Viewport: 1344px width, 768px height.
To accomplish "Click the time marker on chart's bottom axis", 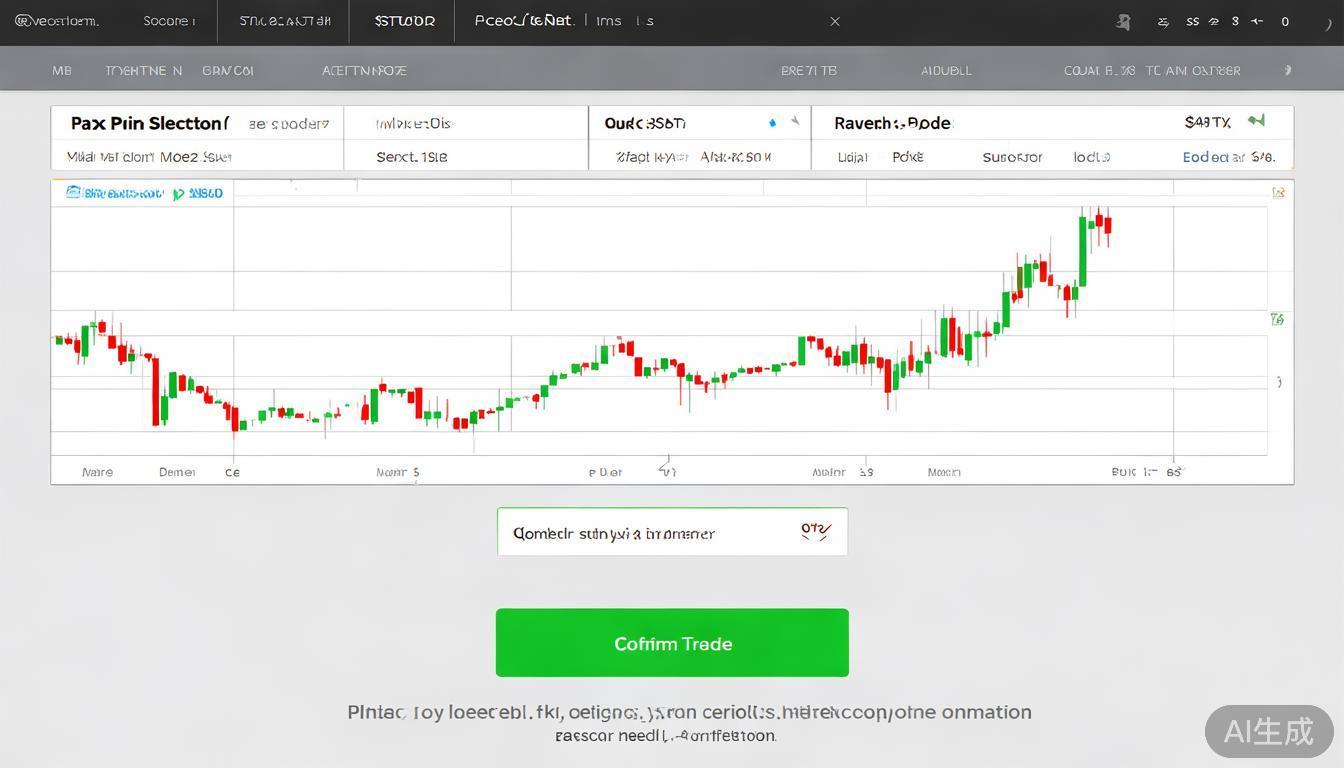I will (x=665, y=468).
